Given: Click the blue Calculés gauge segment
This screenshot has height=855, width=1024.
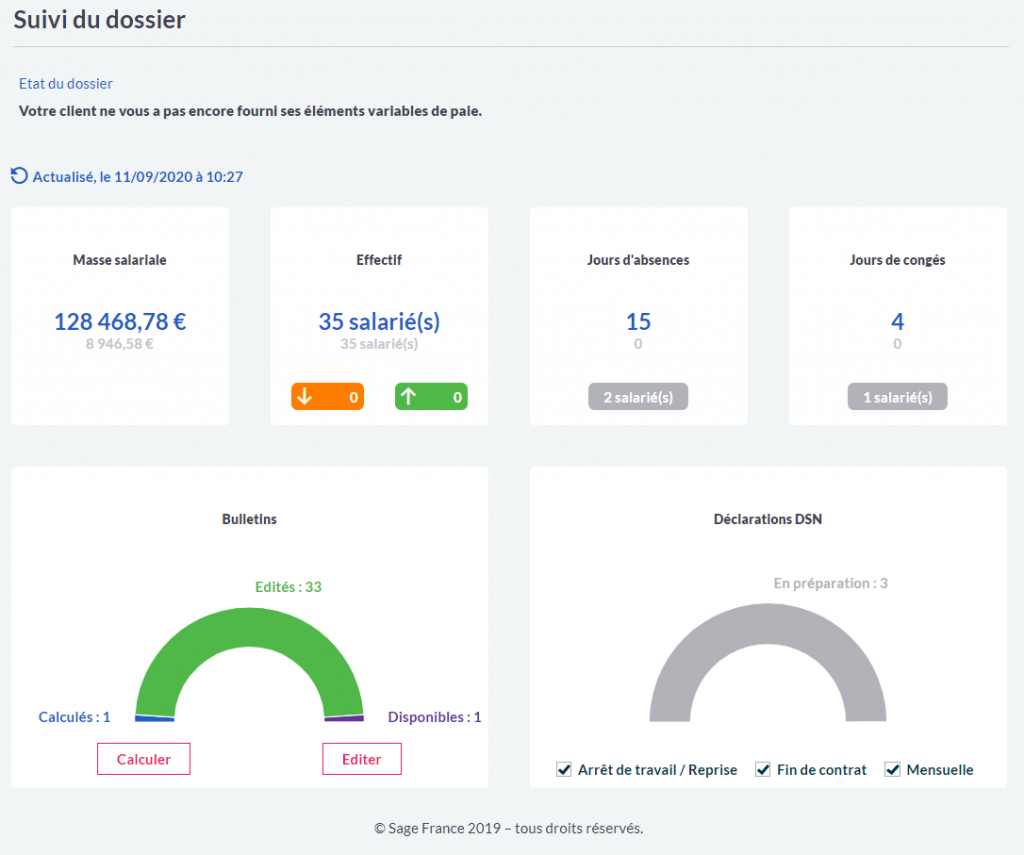Looking at the screenshot, I should [154, 718].
